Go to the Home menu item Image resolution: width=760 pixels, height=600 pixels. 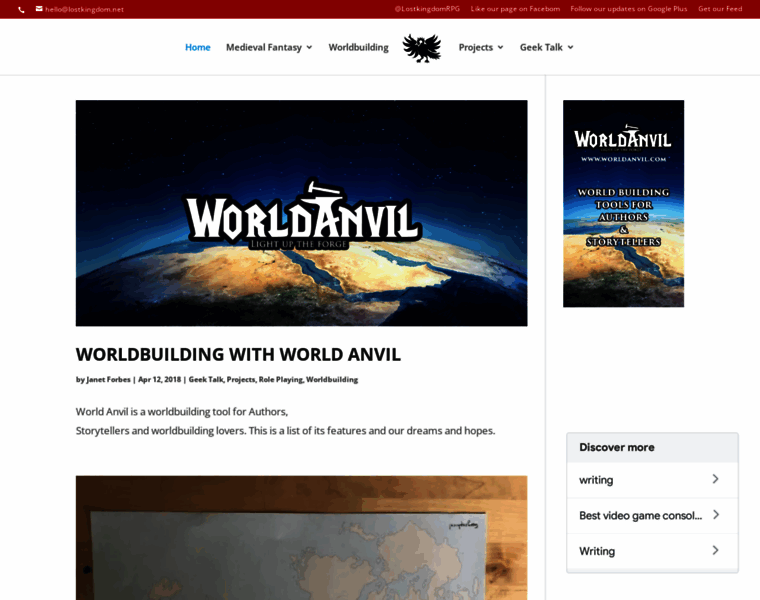click(197, 47)
